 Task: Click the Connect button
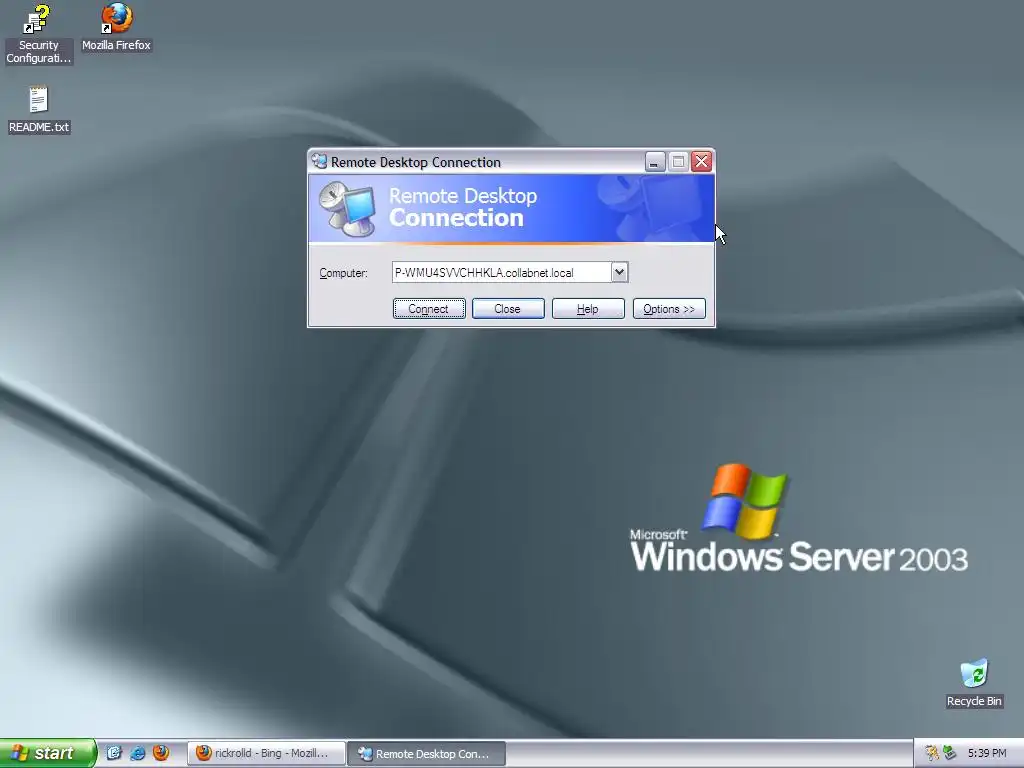coord(429,309)
